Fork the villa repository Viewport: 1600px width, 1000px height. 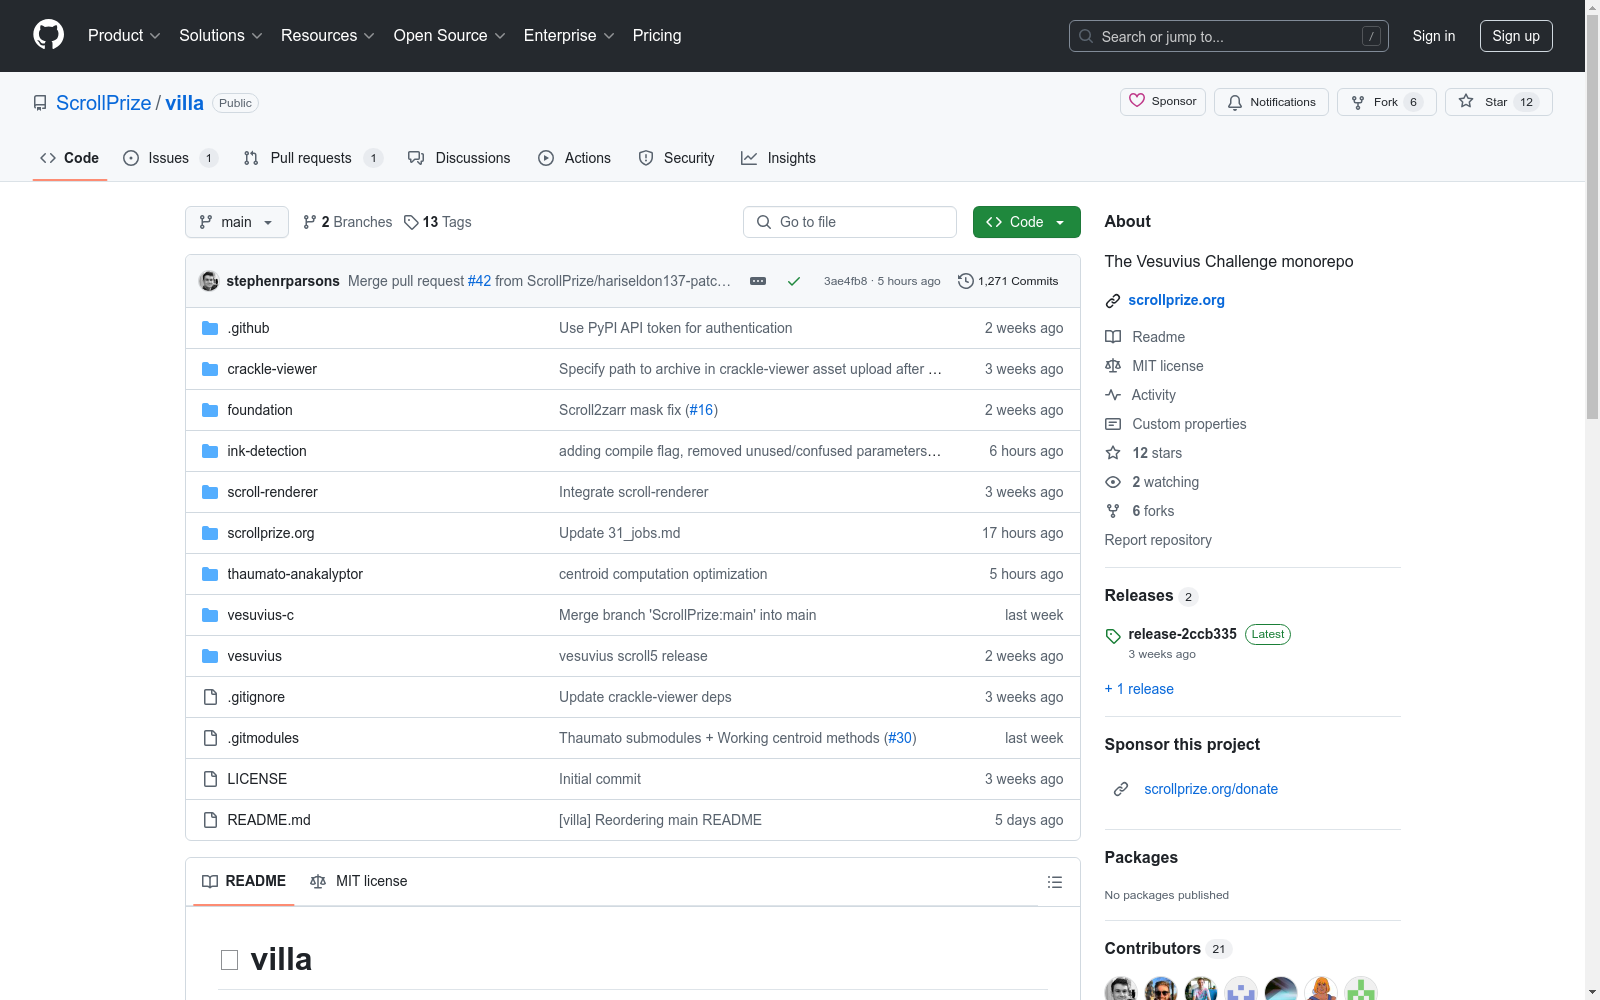click(x=1387, y=102)
